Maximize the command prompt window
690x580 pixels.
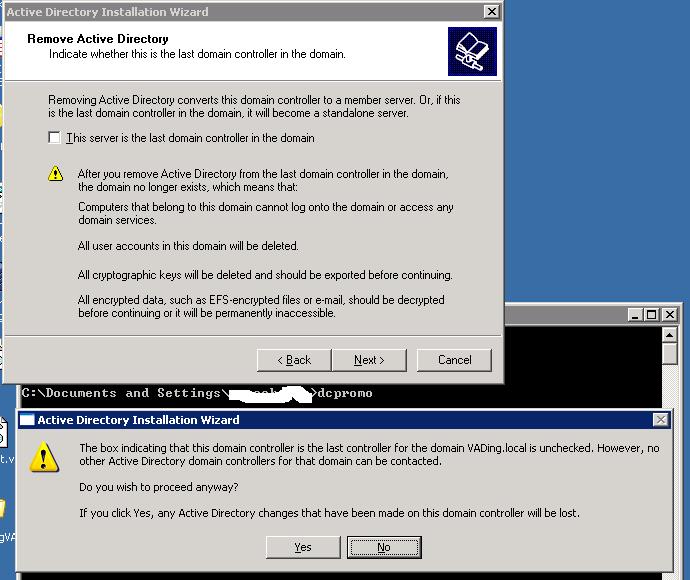[652, 315]
